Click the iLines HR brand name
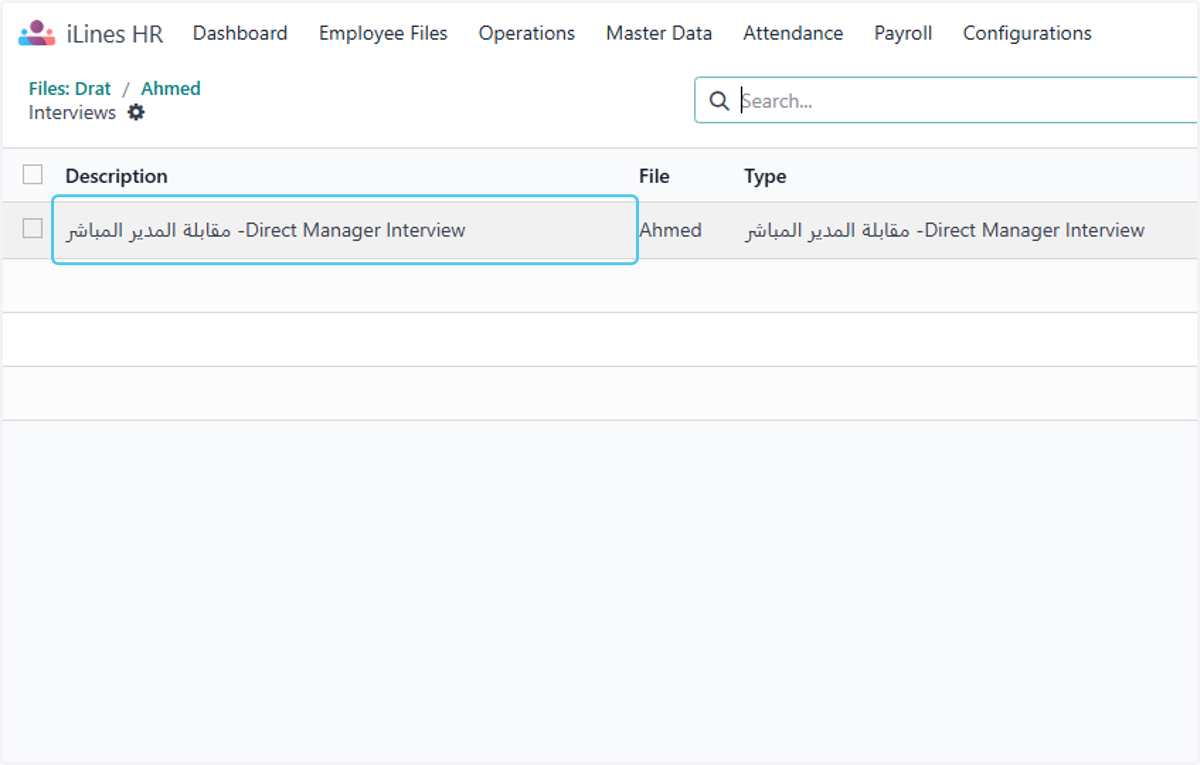The image size is (1200, 765). point(113,34)
